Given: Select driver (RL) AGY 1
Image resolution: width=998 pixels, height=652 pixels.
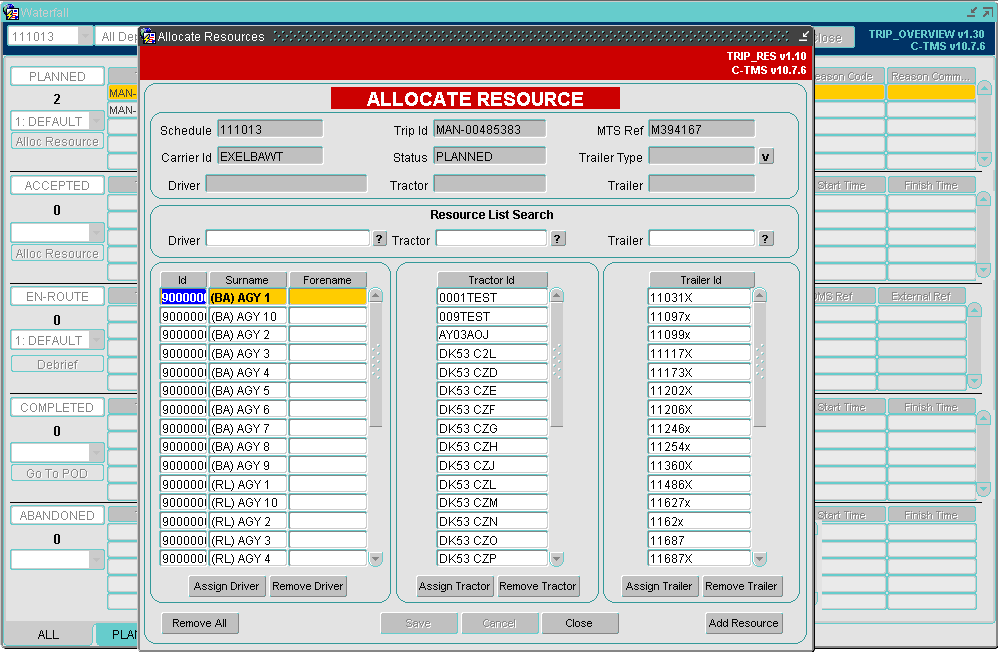Looking at the screenshot, I should 249,484.
